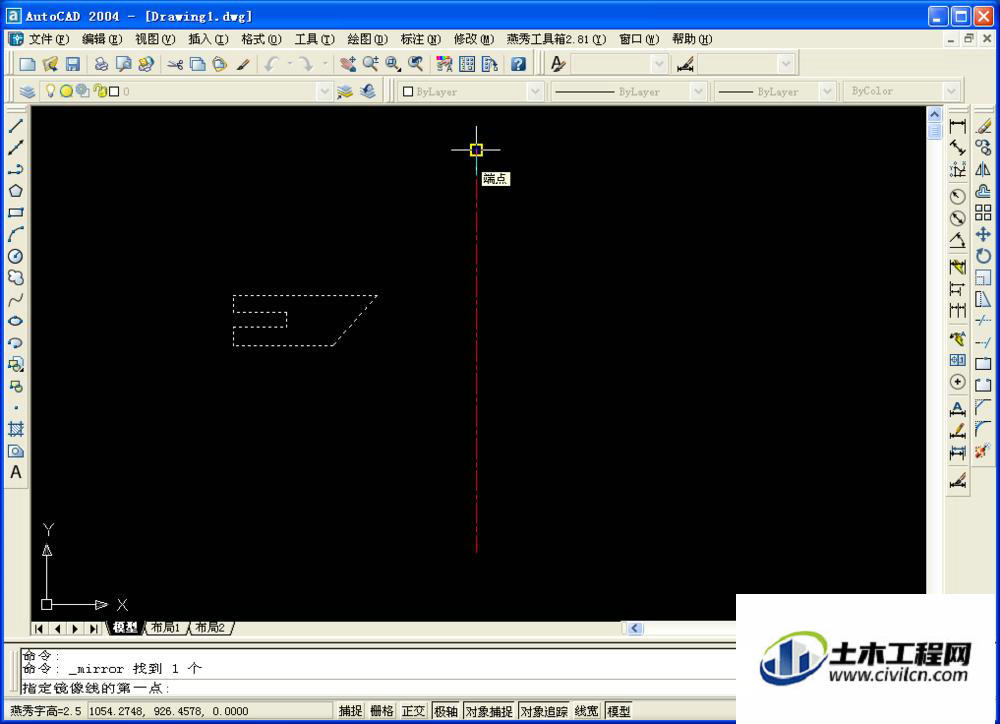Expand the dimension style dropdown
Viewport: 1000px width, 724px height.
point(786,64)
